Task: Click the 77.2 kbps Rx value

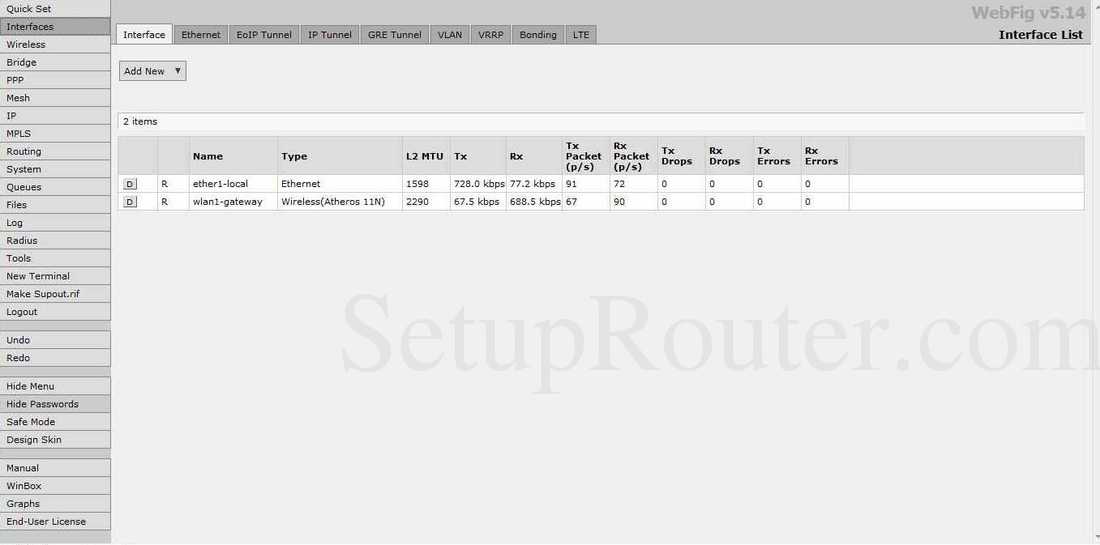Action: click(x=532, y=184)
